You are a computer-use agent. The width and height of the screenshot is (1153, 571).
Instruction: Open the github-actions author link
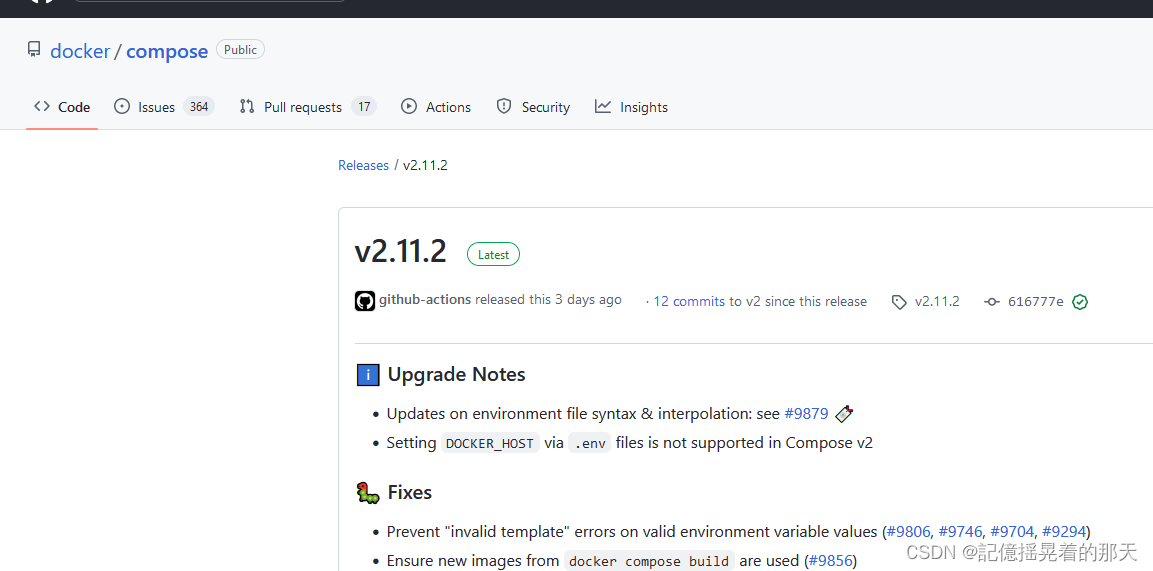(x=425, y=300)
